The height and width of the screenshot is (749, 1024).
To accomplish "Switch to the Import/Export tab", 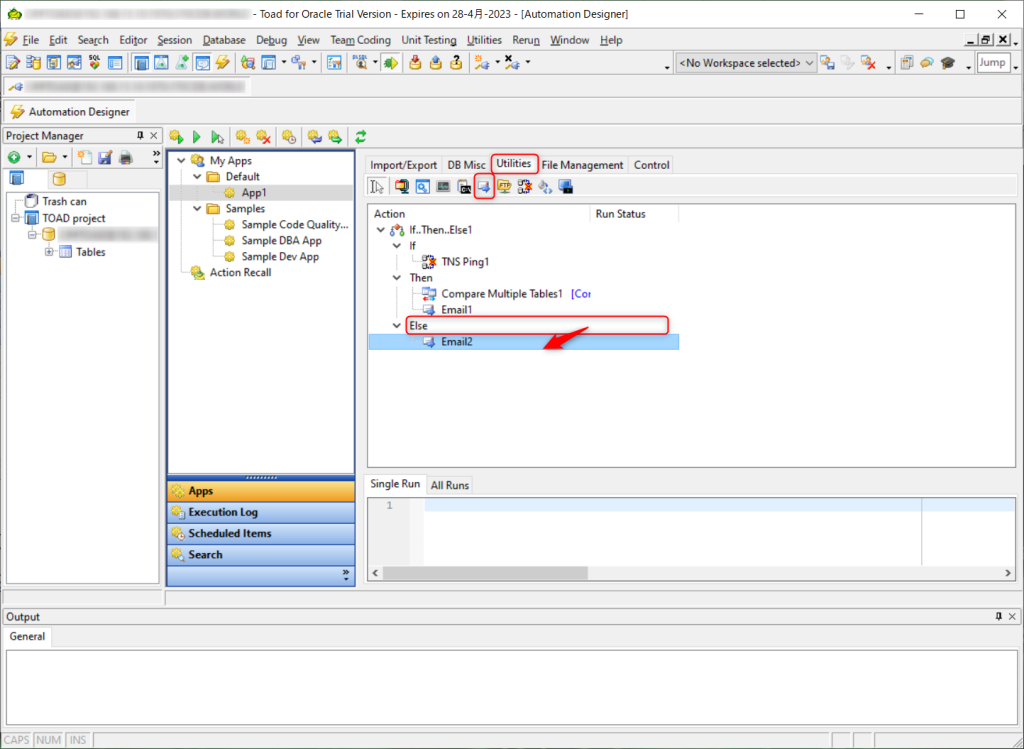I will (404, 165).
